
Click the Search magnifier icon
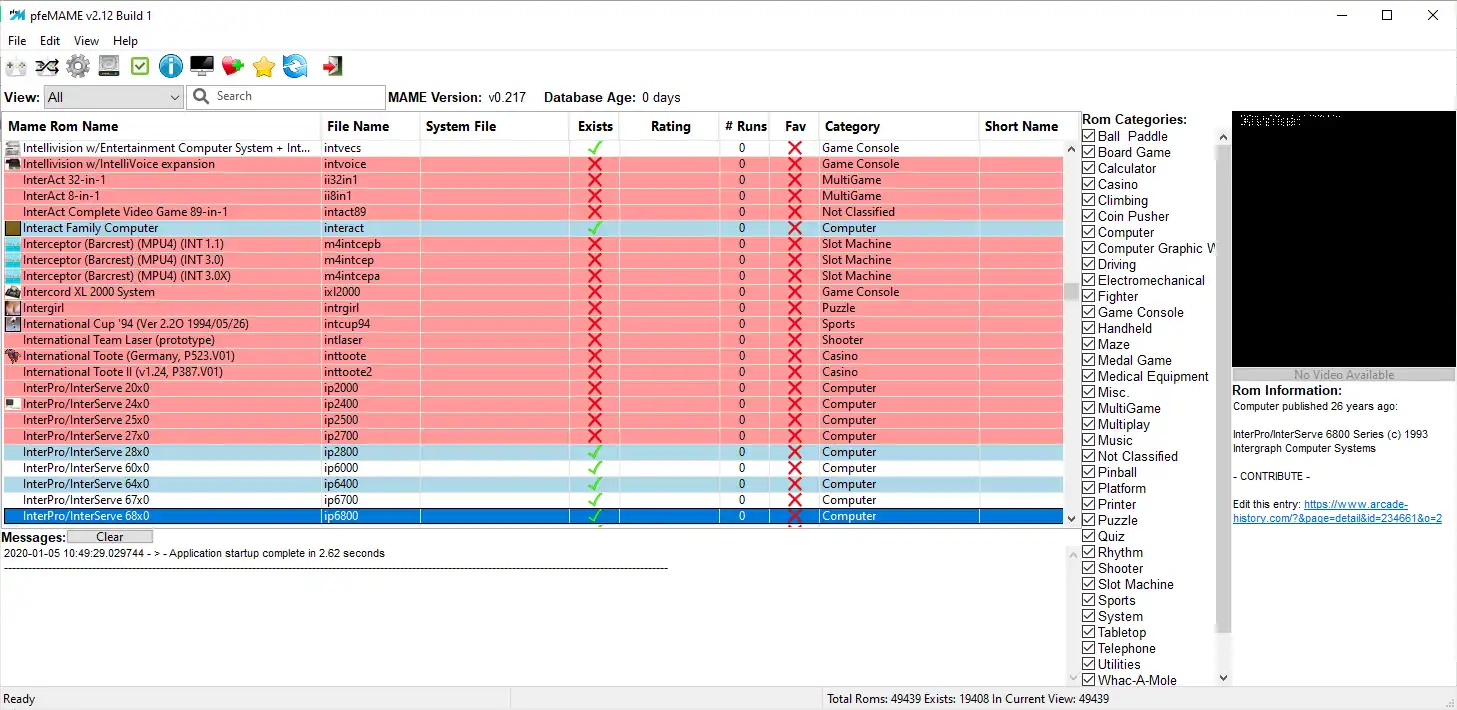201,96
